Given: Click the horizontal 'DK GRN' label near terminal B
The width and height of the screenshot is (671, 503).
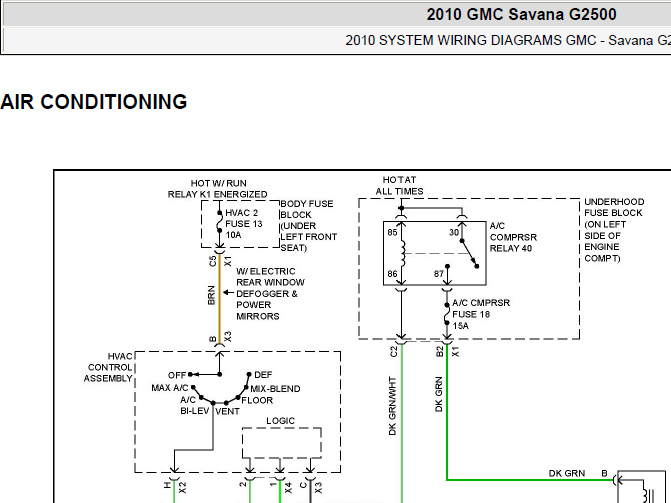Looking at the screenshot, I should (x=567, y=473).
